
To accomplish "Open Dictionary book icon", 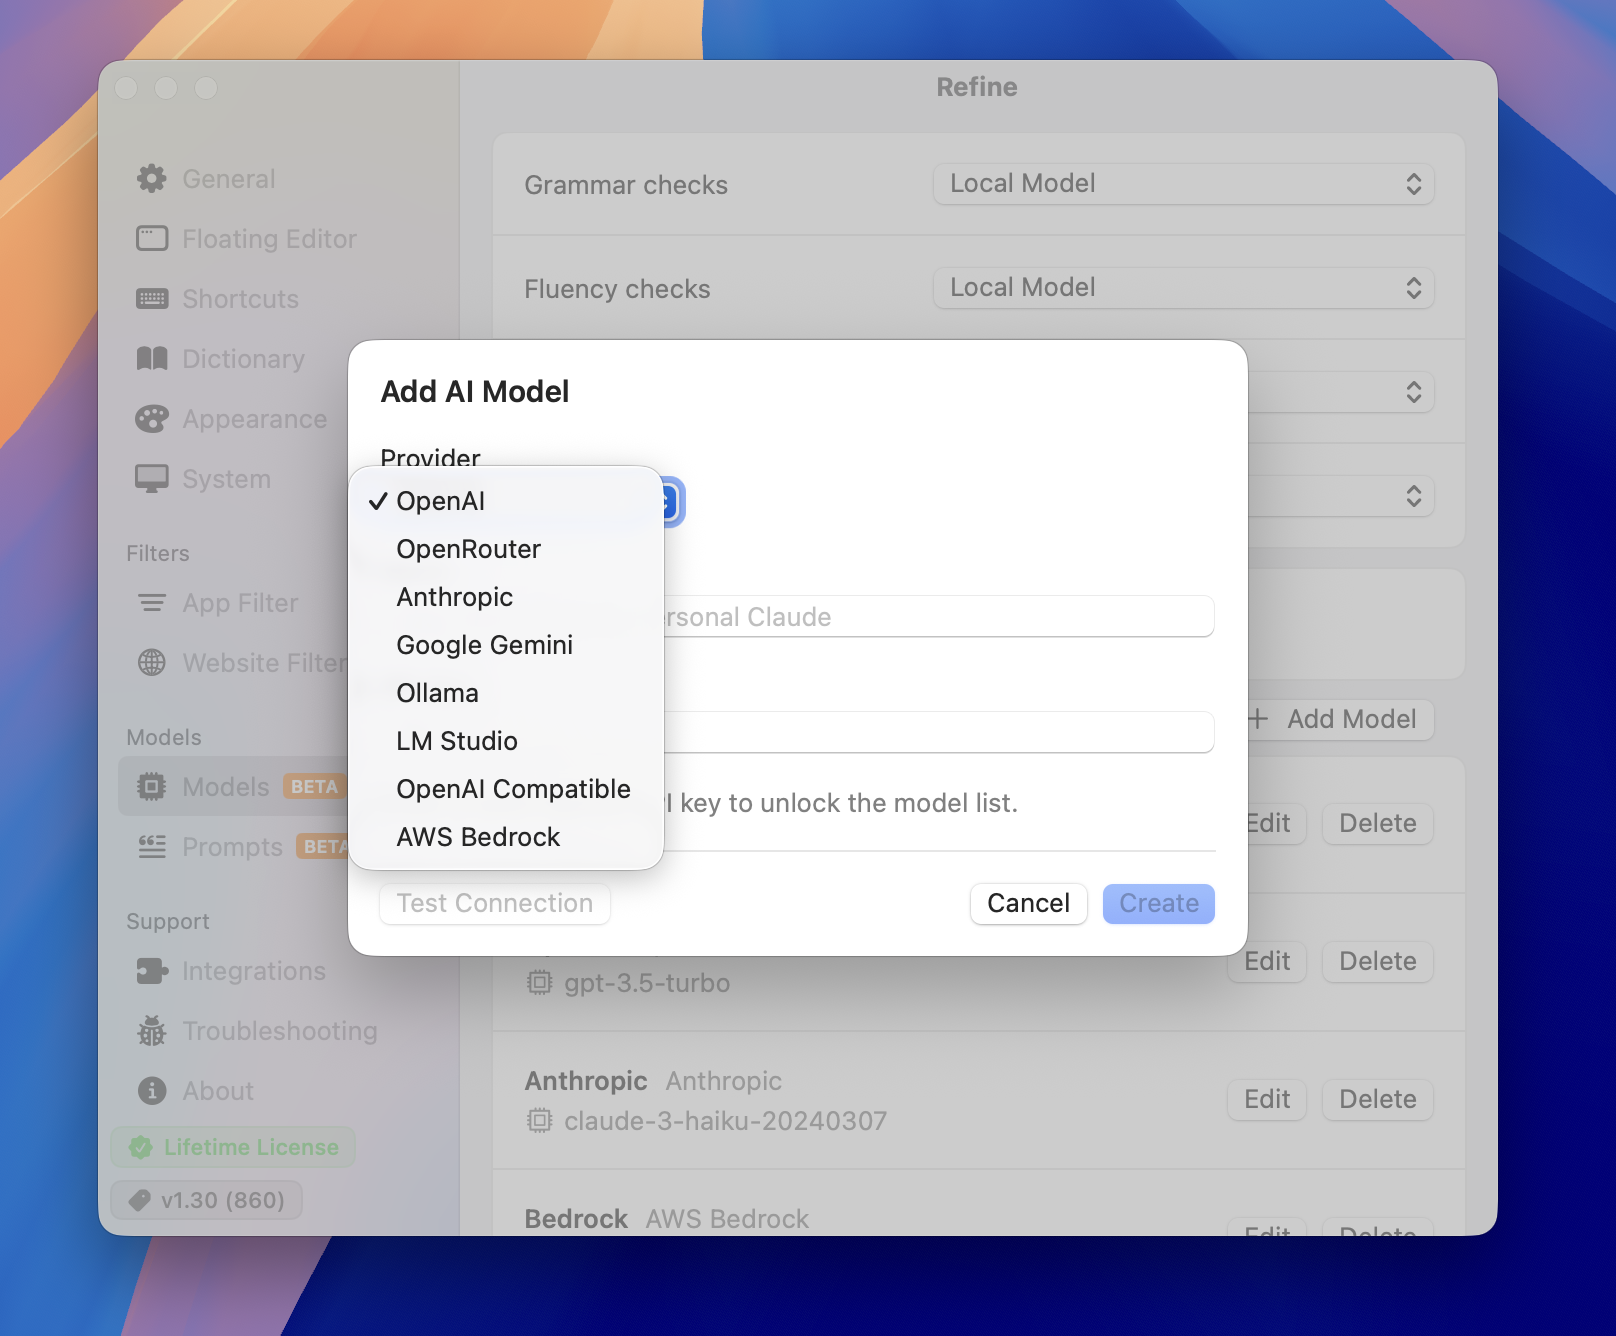I will tap(152, 358).
